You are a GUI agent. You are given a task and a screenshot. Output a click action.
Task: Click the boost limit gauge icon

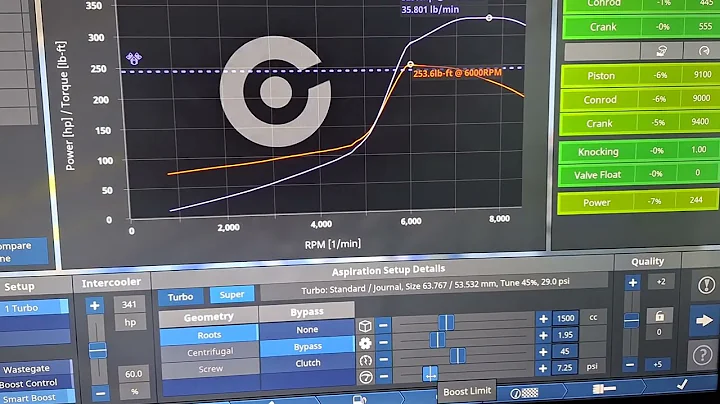(366, 377)
